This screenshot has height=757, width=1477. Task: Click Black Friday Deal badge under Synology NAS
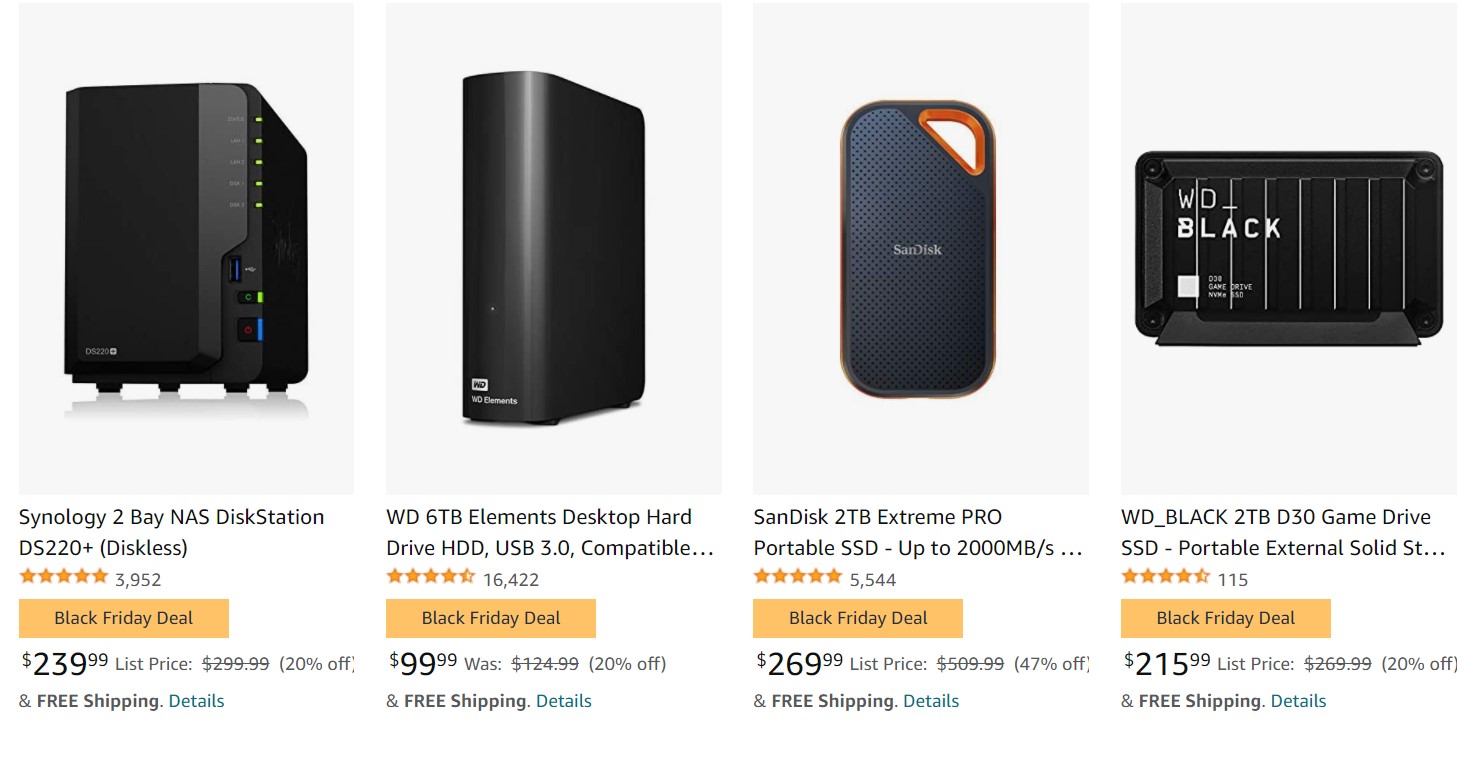[x=124, y=618]
